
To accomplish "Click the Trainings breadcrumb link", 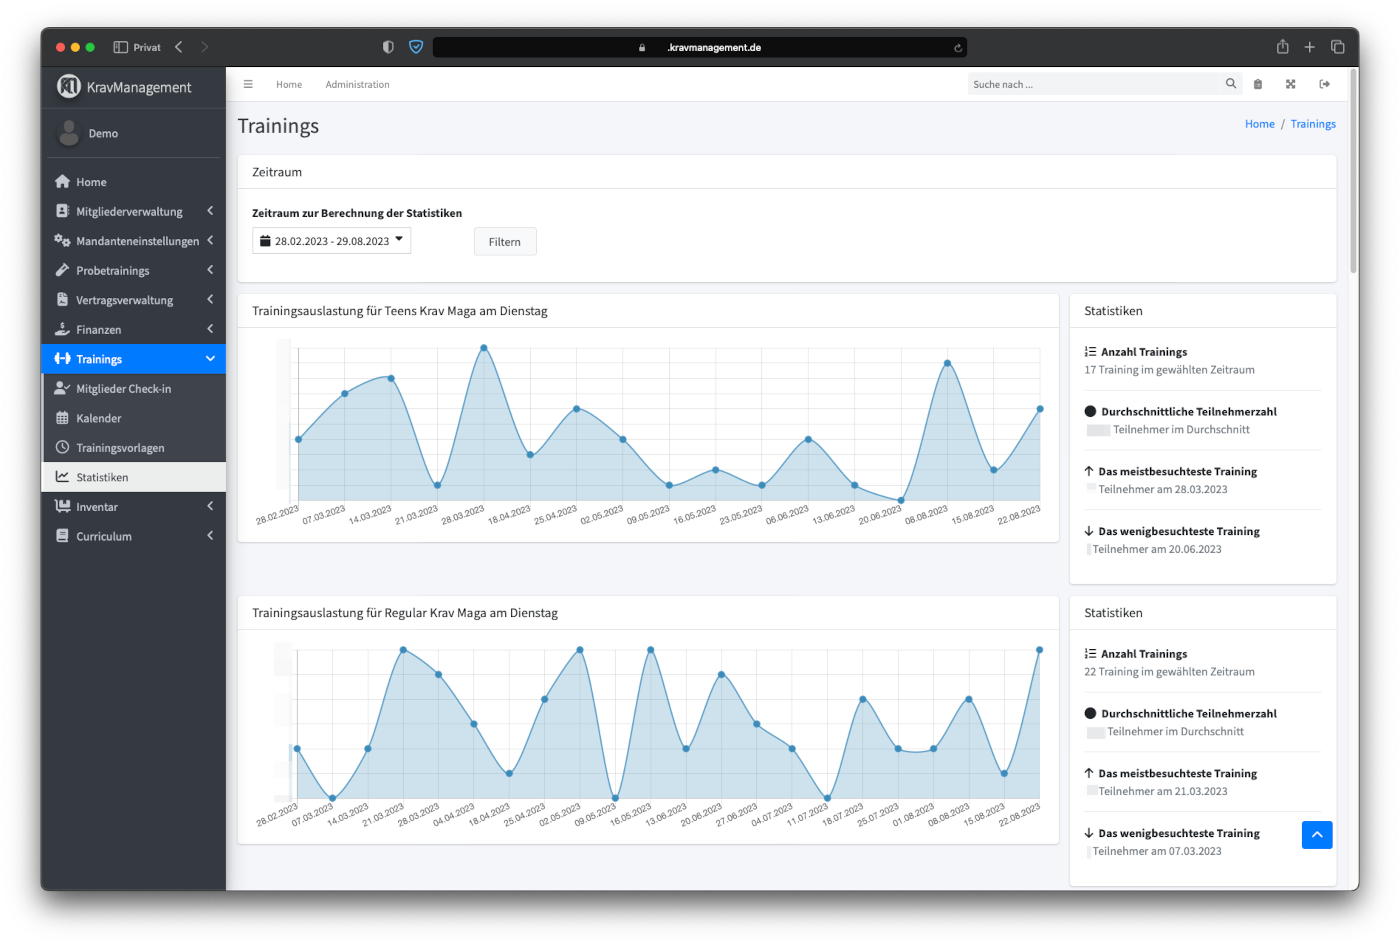I will [x=1313, y=124].
